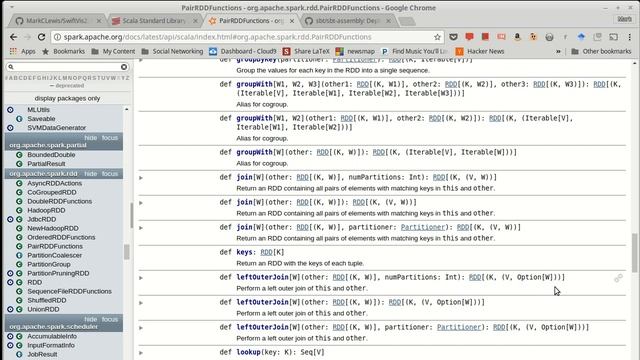Click the PartitionCoalescer trait icon

tap(19, 255)
